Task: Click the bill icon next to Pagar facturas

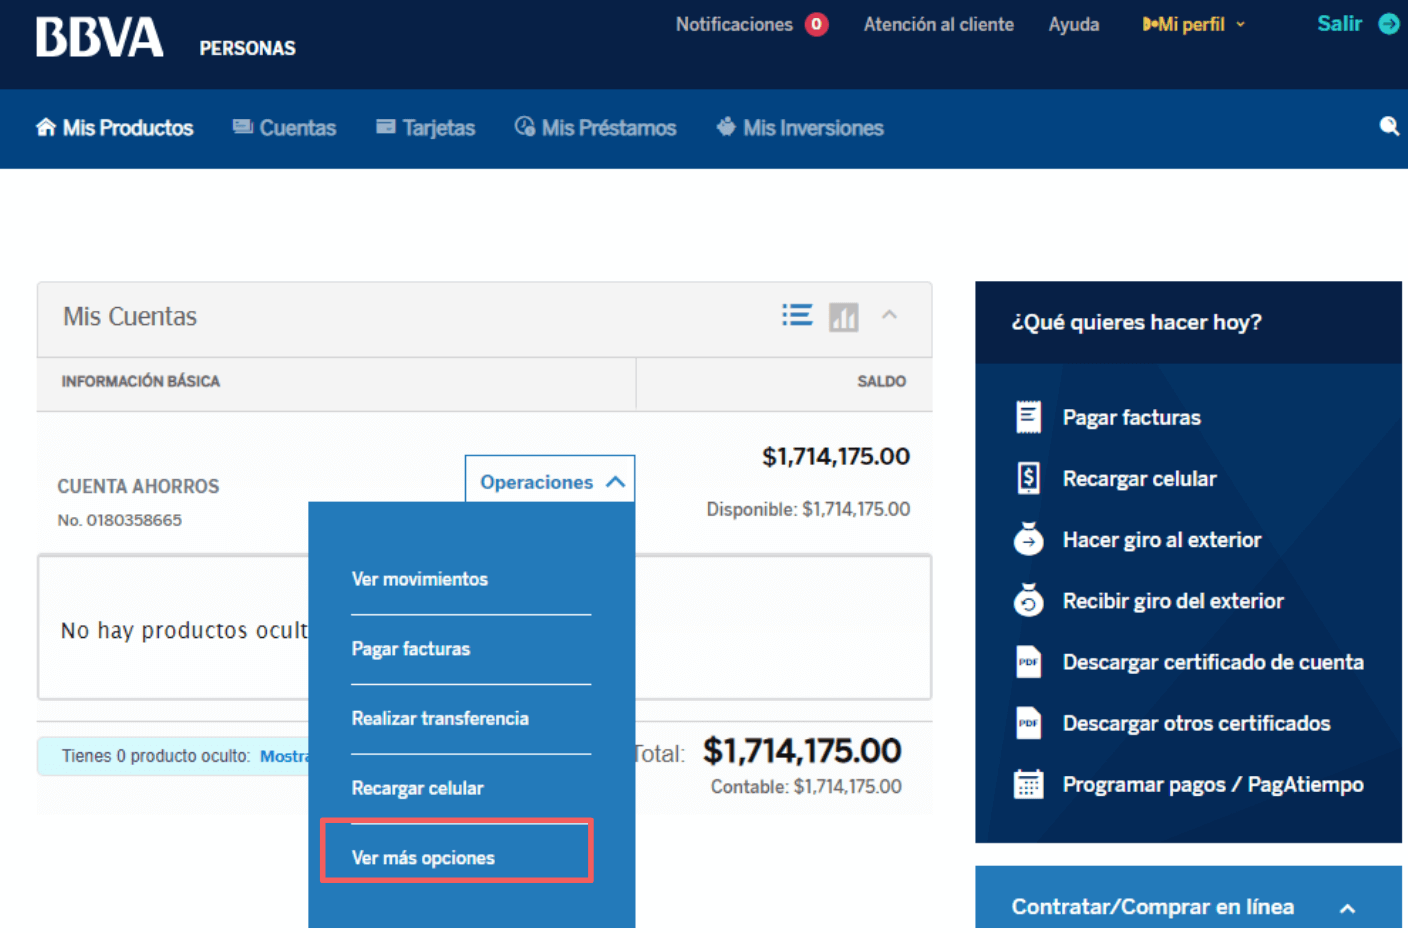Action: pos(1028,416)
